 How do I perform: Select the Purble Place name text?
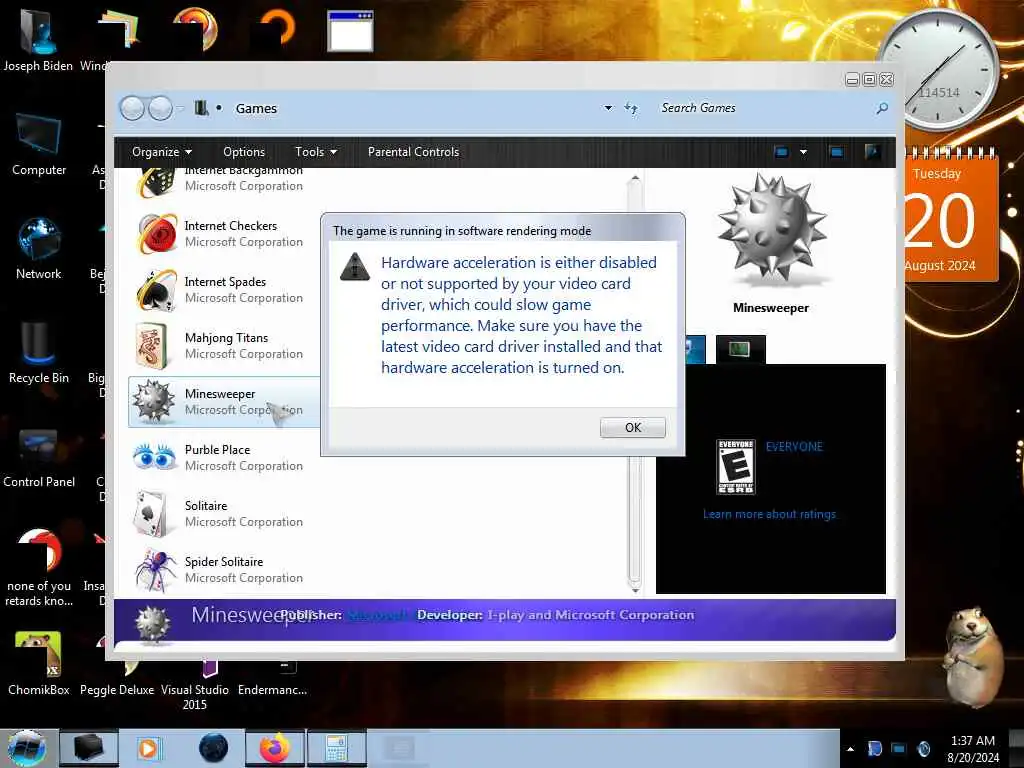tap(217, 449)
